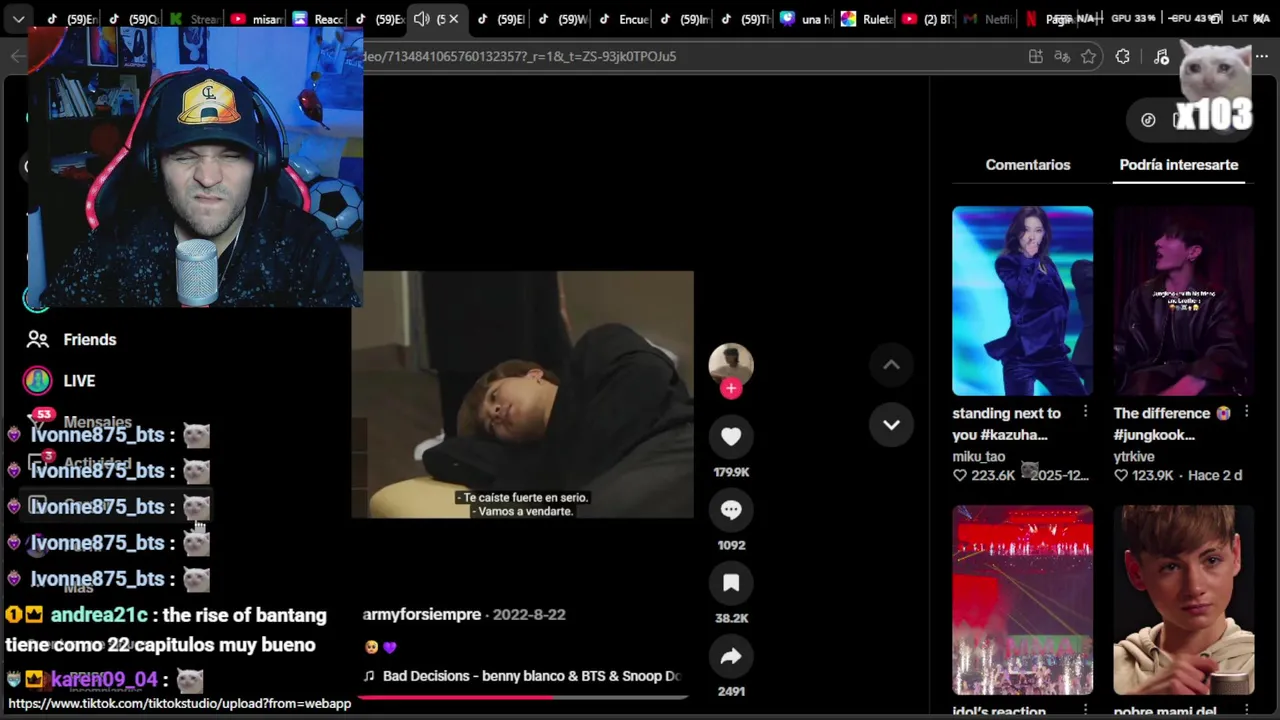1280x720 pixels.
Task: Open browser extensions puzzle icon
Action: [x=1122, y=56]
